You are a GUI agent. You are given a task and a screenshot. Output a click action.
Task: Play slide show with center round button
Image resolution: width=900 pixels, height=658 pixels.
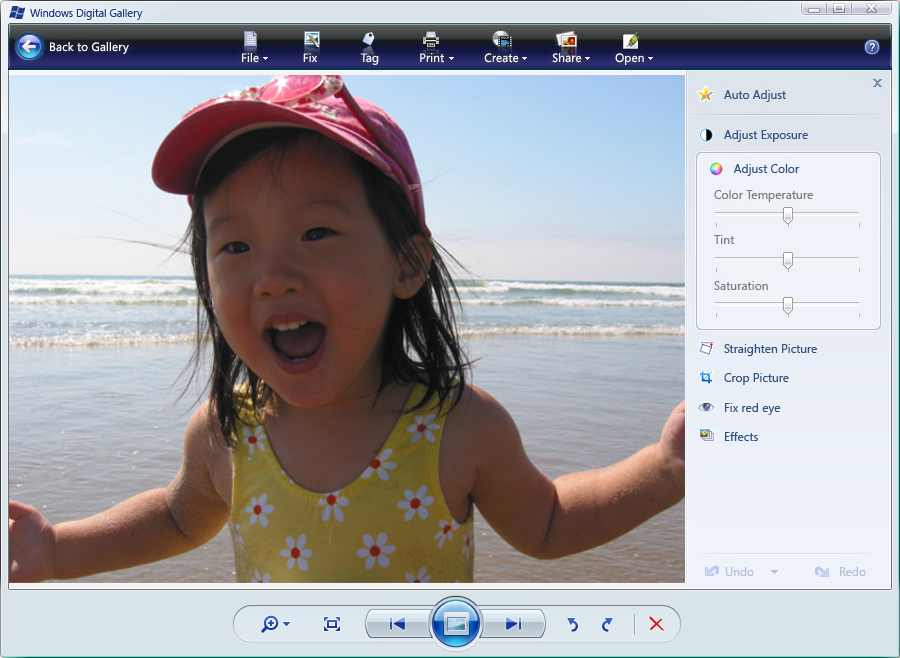[456, 624]
